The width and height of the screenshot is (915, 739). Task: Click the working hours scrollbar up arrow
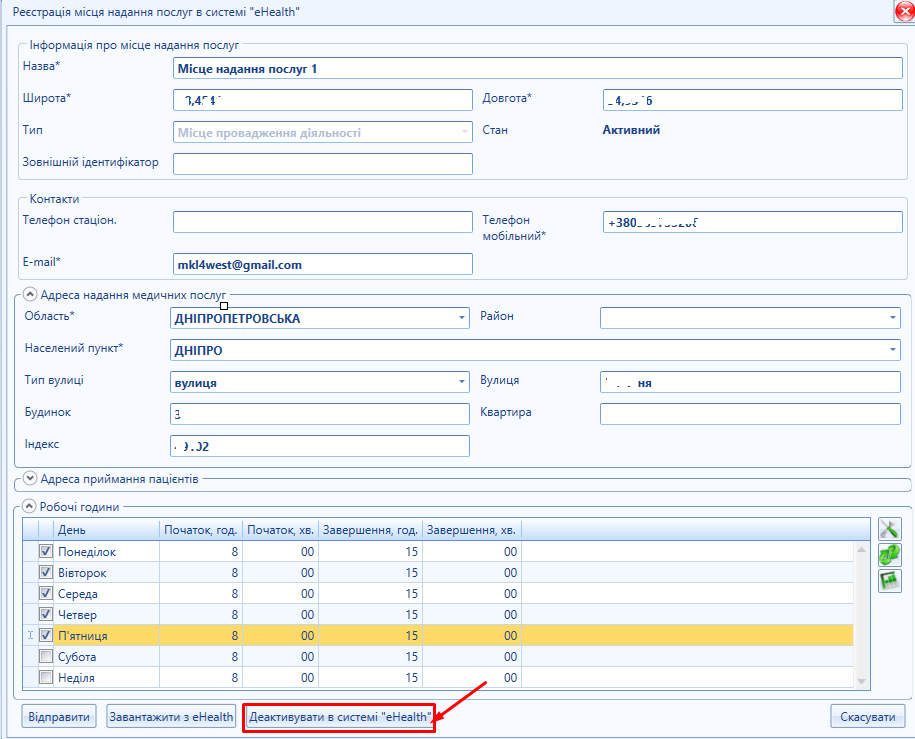[861, 549]
